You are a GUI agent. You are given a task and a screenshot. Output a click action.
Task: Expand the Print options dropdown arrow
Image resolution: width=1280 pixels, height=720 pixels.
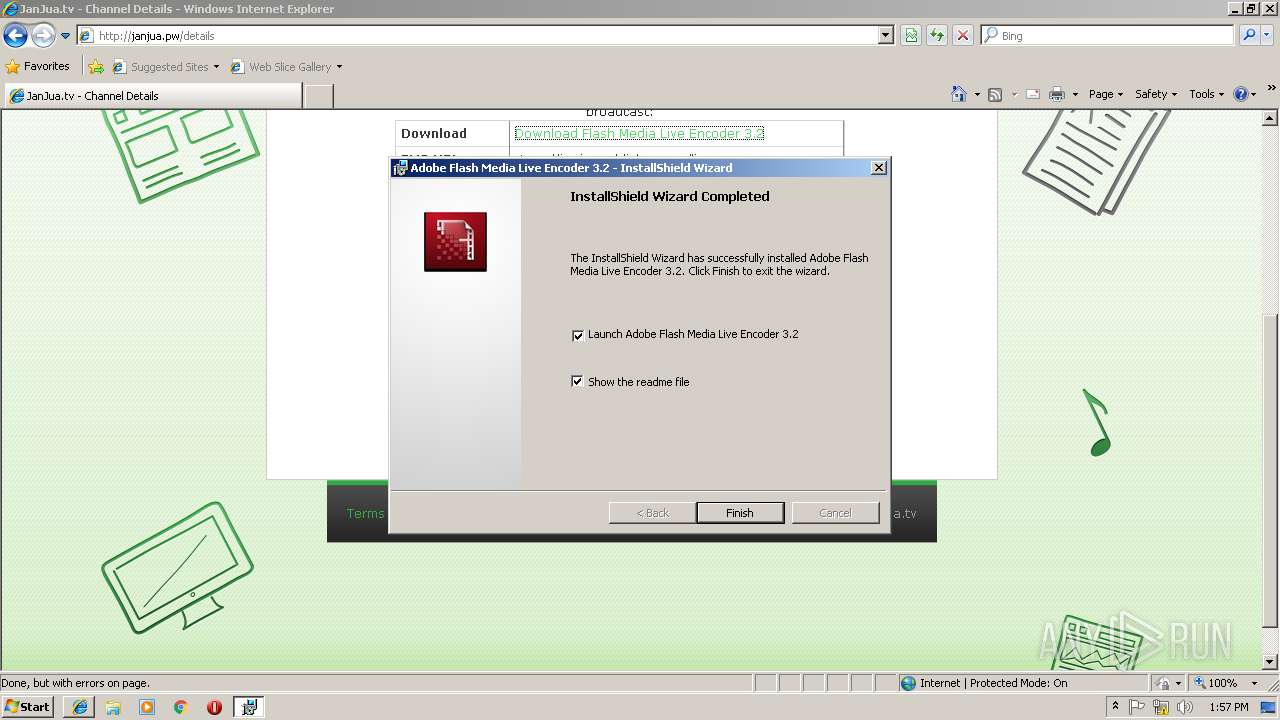click(x=1075, y=95)
